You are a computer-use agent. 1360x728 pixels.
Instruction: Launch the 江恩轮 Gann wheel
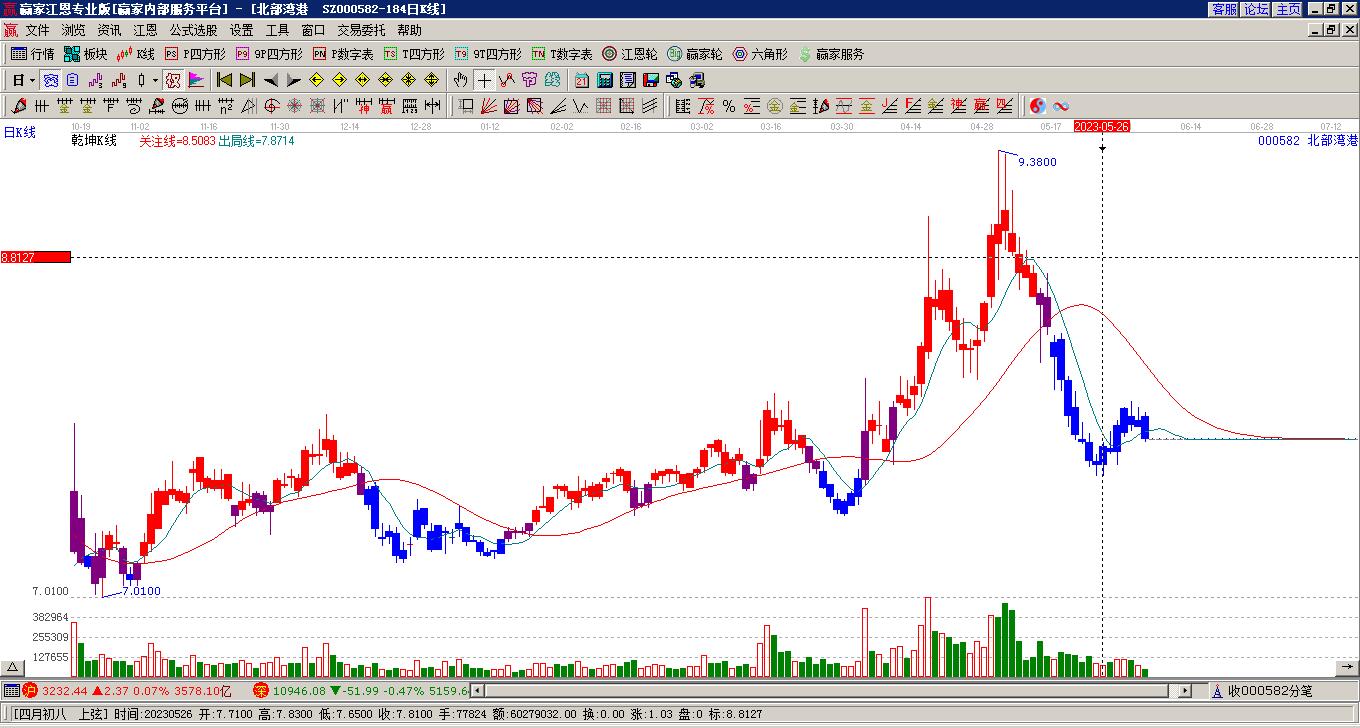[630, 54]
